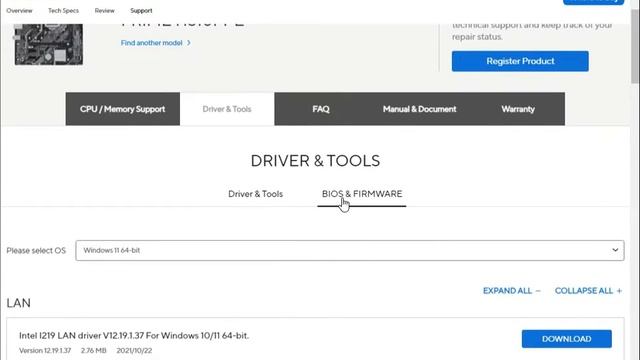Screen dimensions: 640x360
Task: Click EXPAND ALL link
Action: point(511,291)
